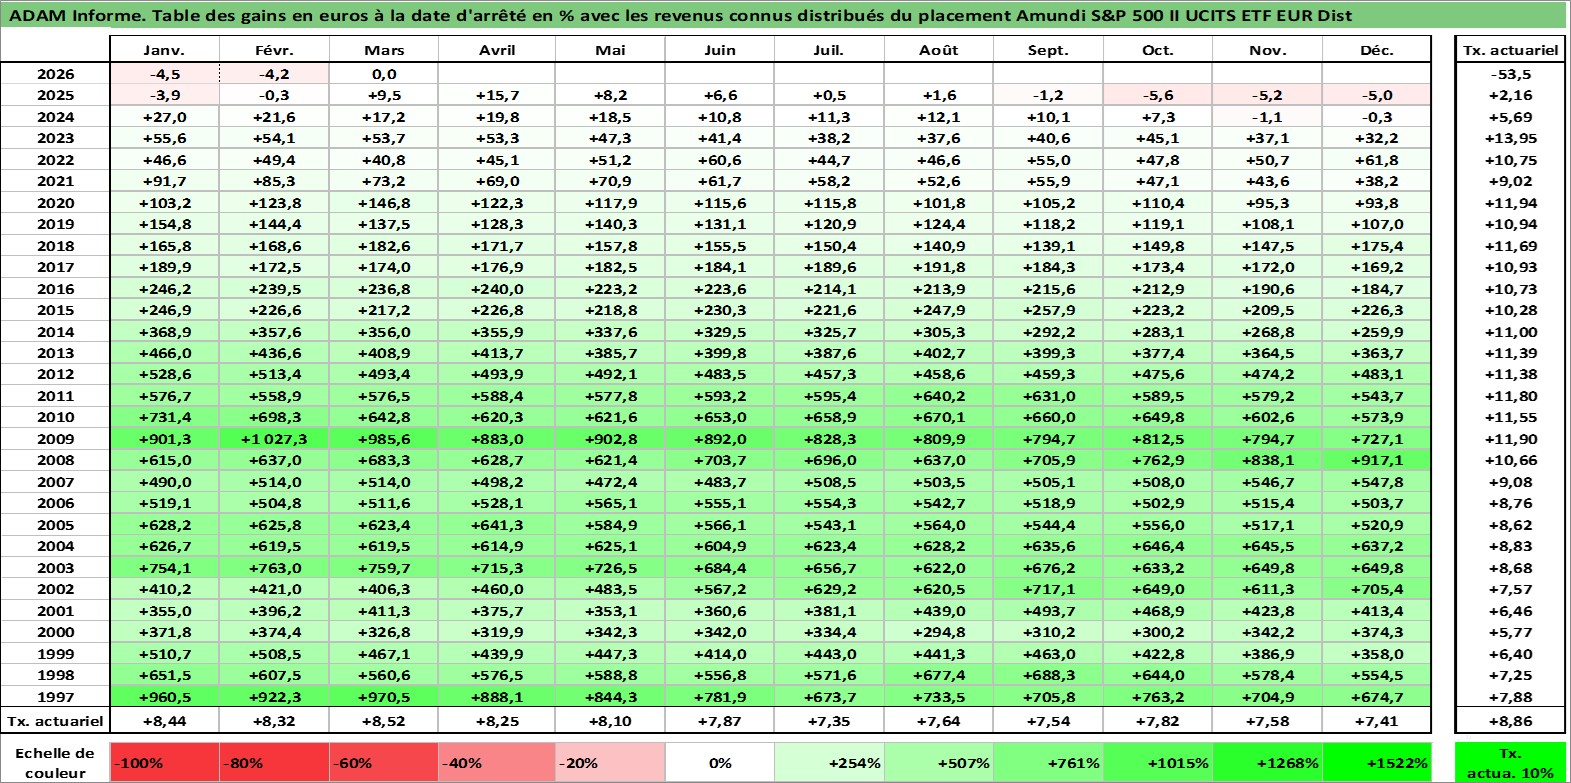This screenshot has width=1571, height=783.
Task: Click the Tx. actuariel row label at bottom left
Action: tap(55, 721)
